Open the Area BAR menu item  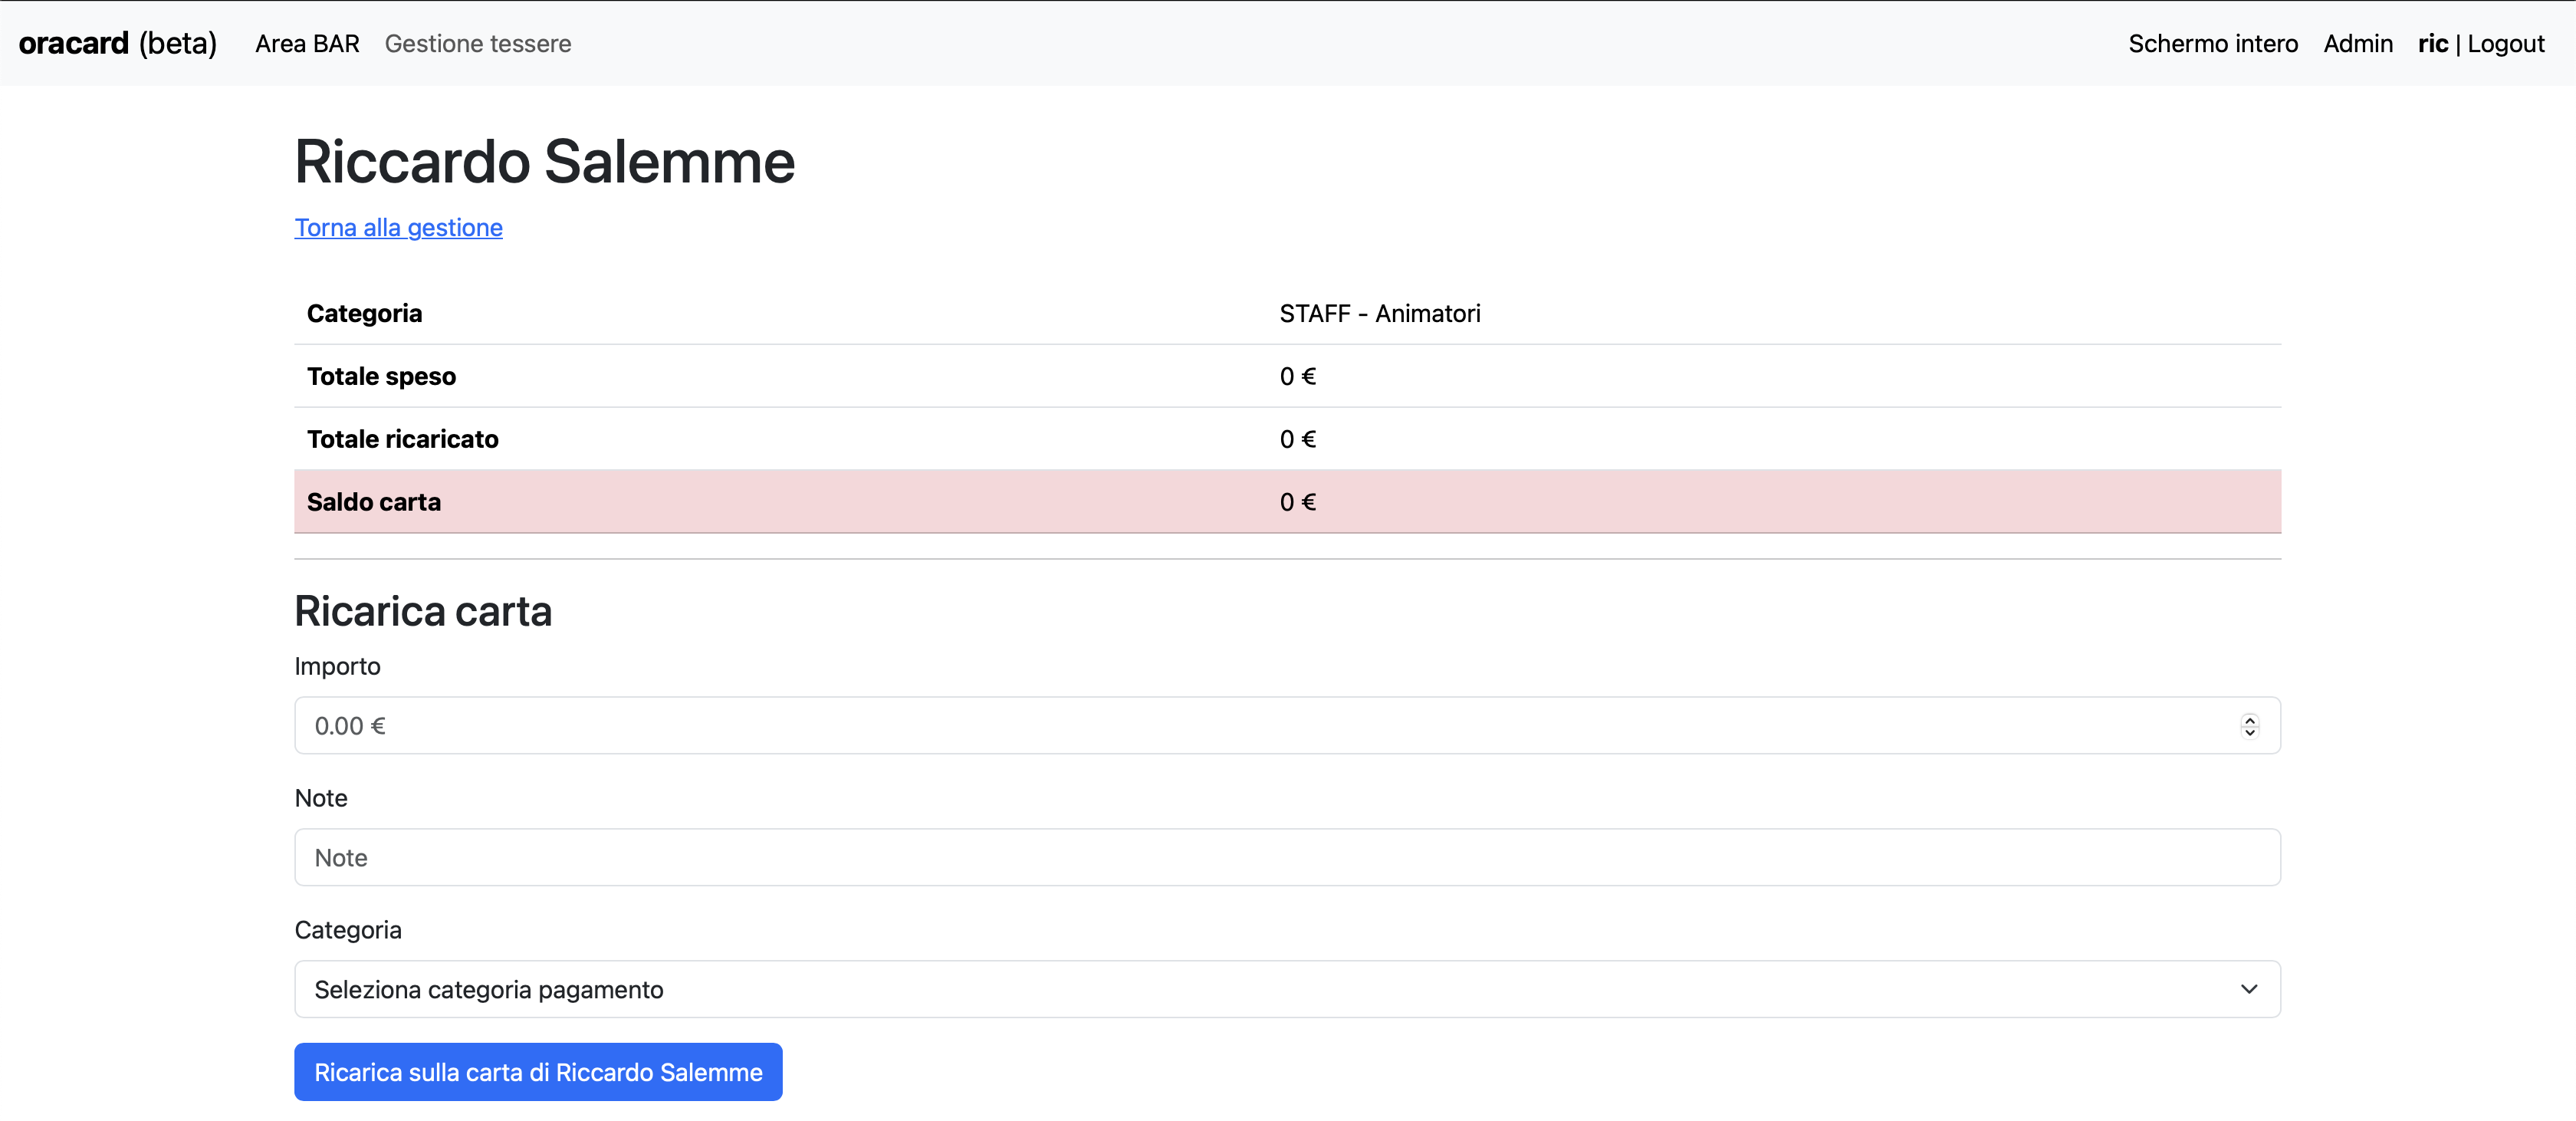(307, 44)
